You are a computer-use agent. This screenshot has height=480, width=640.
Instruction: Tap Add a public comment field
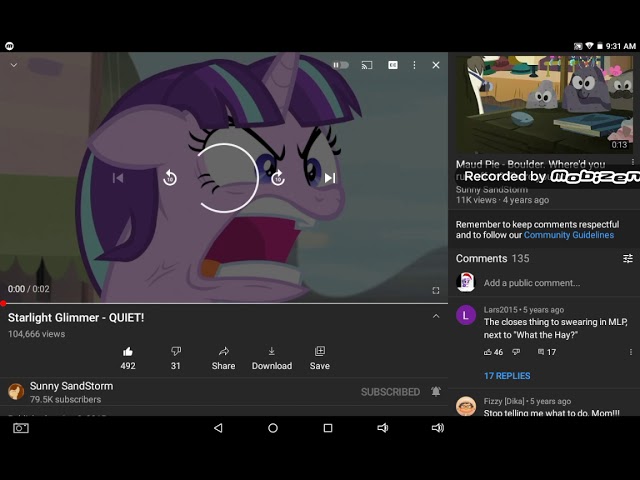click(531, 283)
